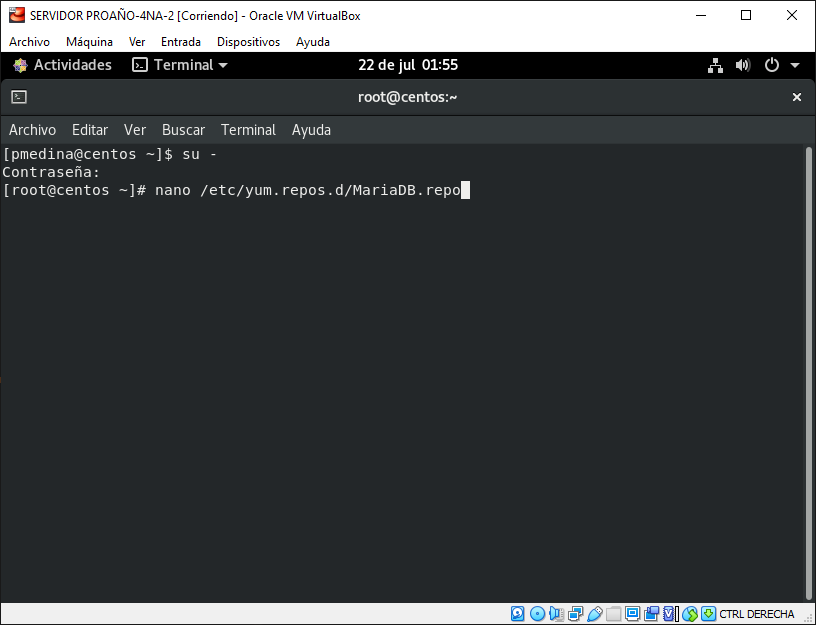816x625 pixels.
Task: Open the network adapters indicator in status bar
Action: coord(576,614)
